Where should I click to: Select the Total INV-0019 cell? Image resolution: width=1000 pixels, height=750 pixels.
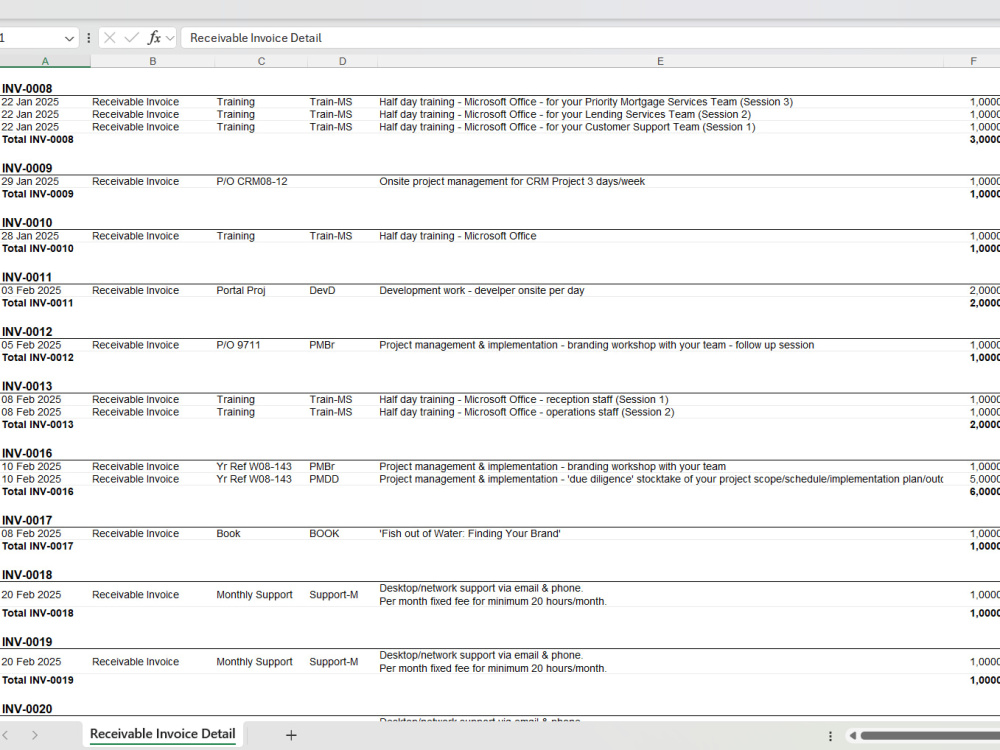tap(38, 680)
